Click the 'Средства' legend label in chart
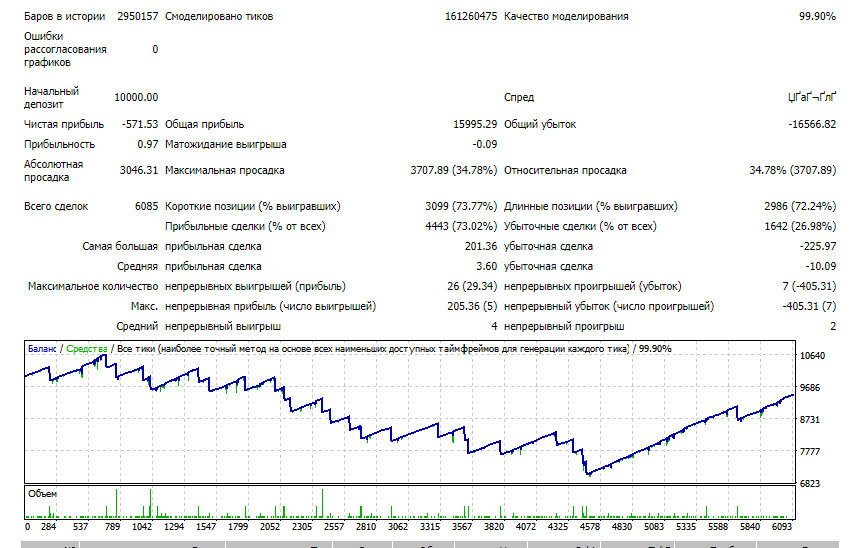857x548 pixels. 87,349
